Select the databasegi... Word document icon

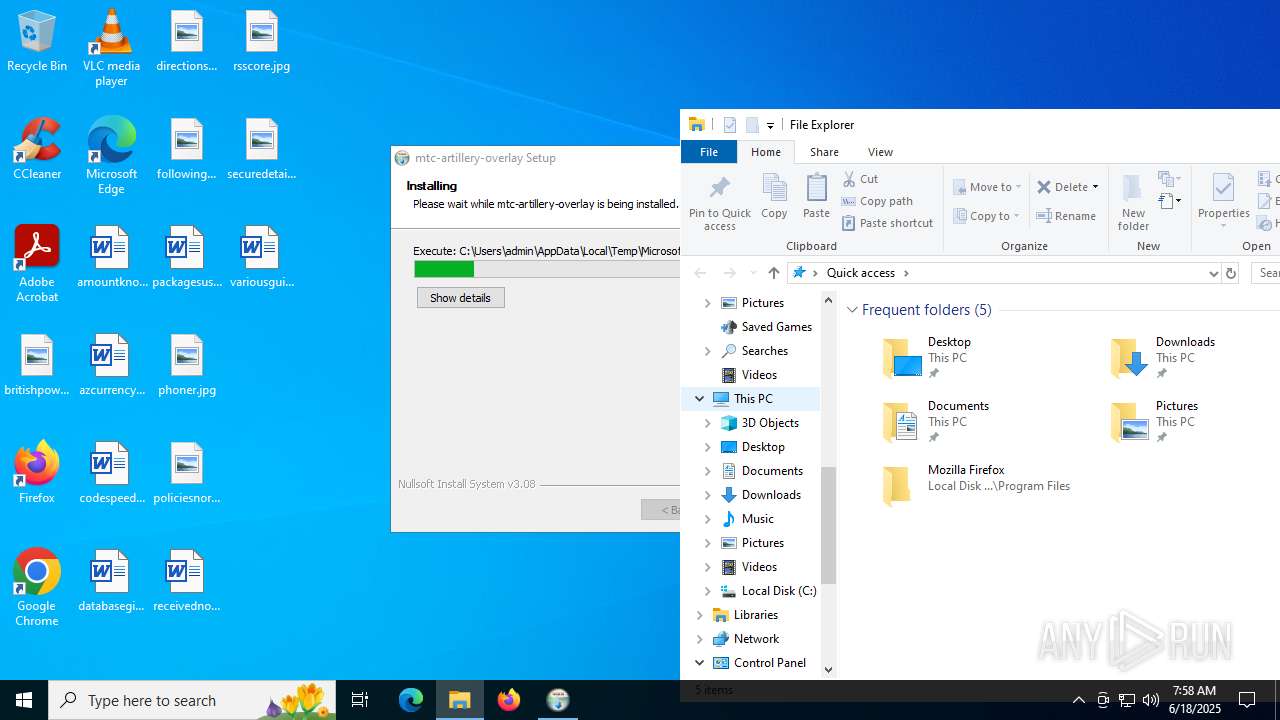click(111, 582)
